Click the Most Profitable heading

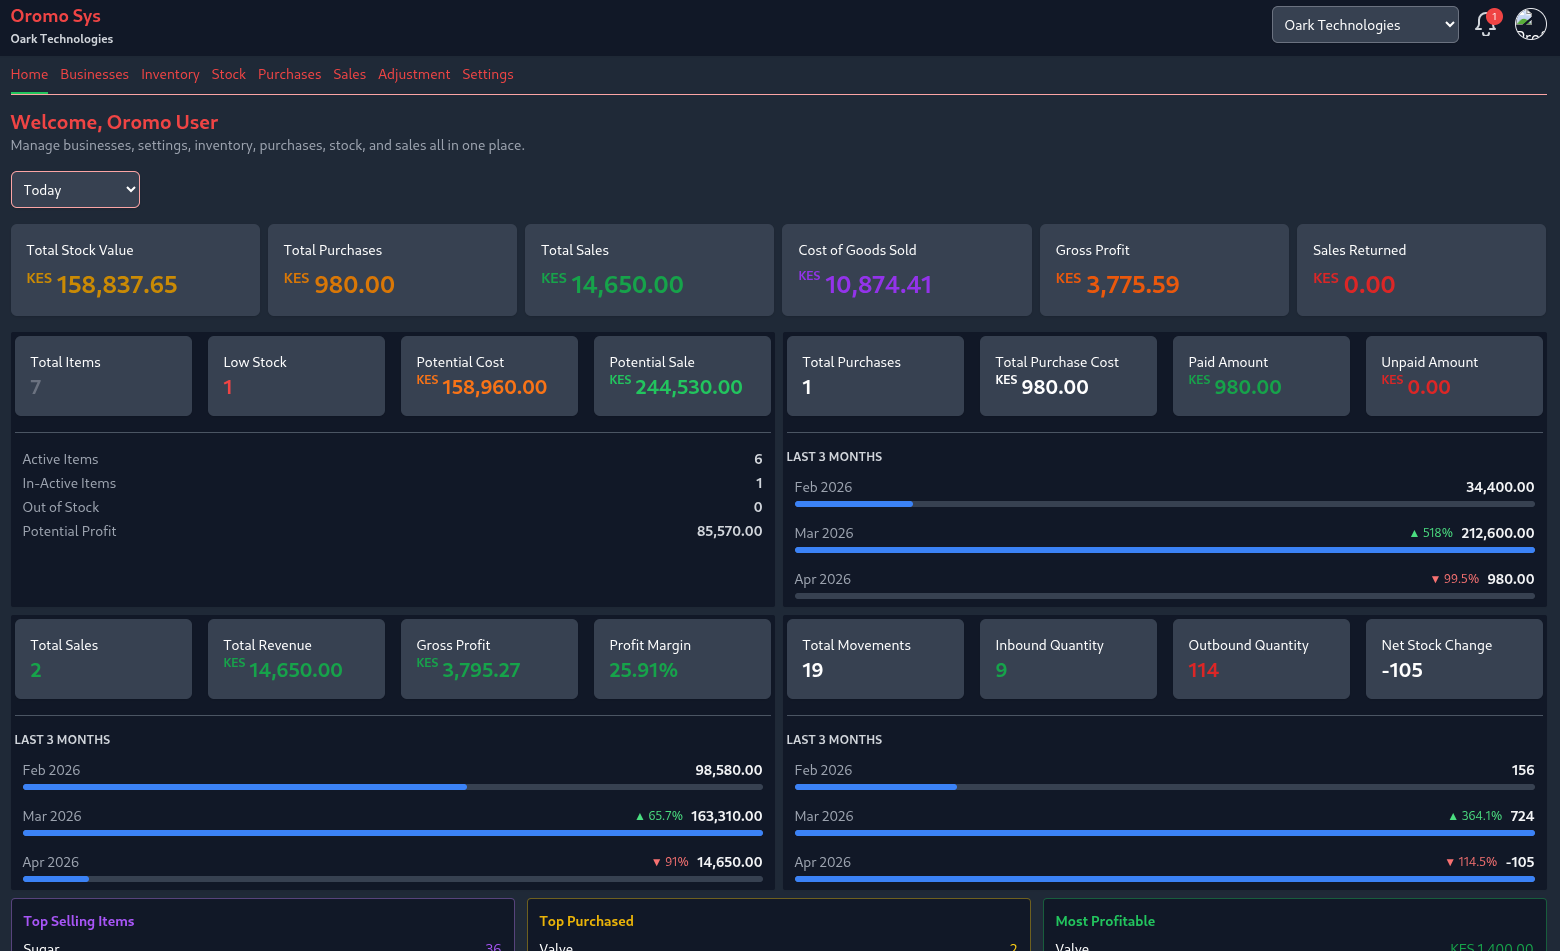(1105, 921)
